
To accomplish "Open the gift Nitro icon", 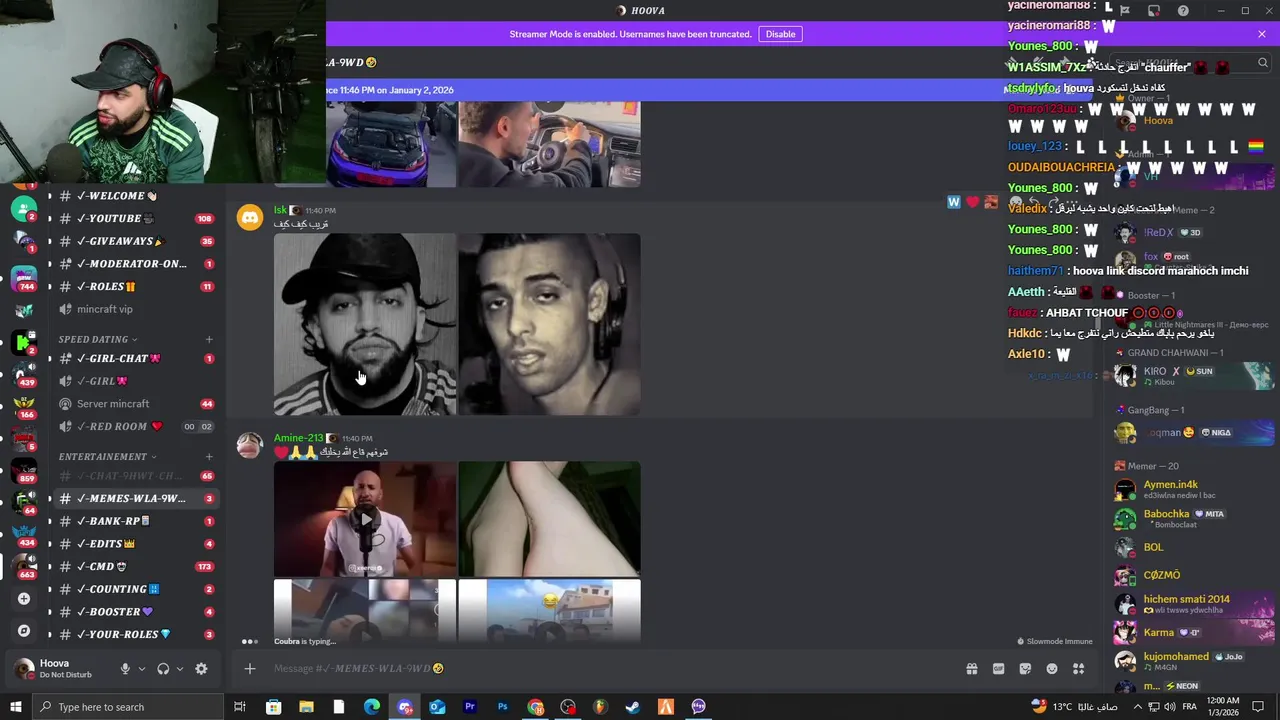I will coord(971,669).
